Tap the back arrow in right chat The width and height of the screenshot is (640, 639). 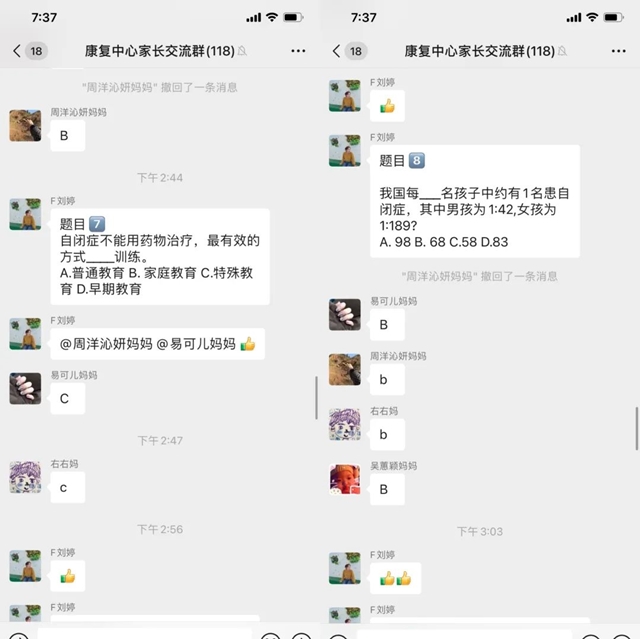pyautogui.click(x=336, y=51)
